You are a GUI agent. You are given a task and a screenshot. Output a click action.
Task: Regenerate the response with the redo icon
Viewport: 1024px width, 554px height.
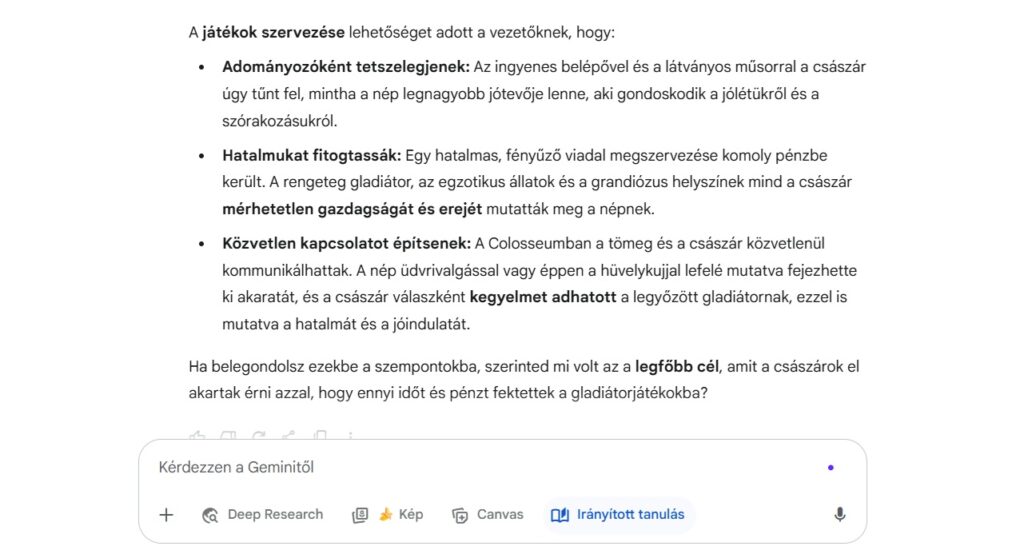[x=259, y=436]
